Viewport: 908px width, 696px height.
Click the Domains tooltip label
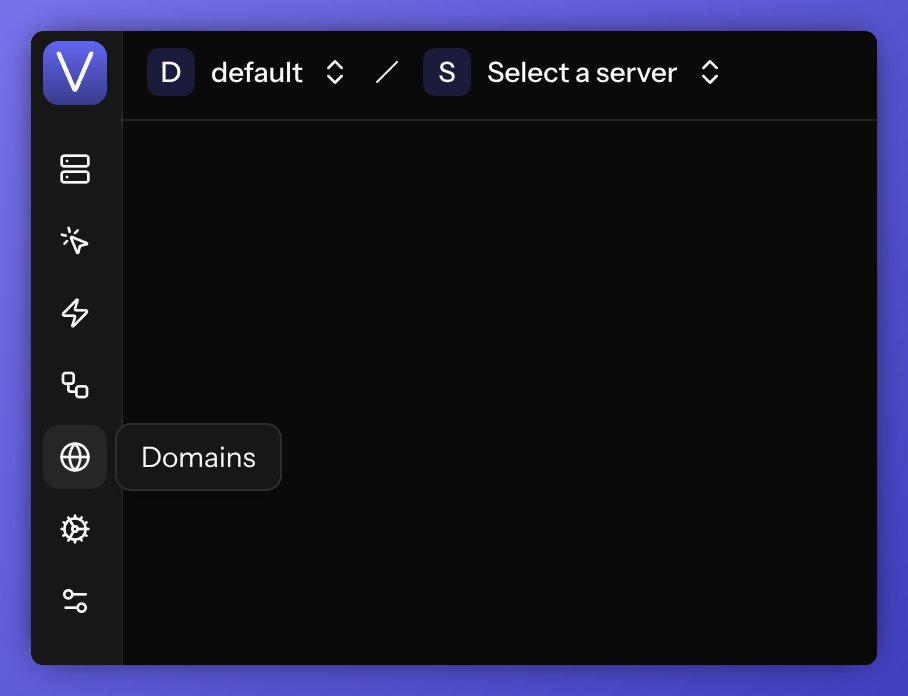199,457
